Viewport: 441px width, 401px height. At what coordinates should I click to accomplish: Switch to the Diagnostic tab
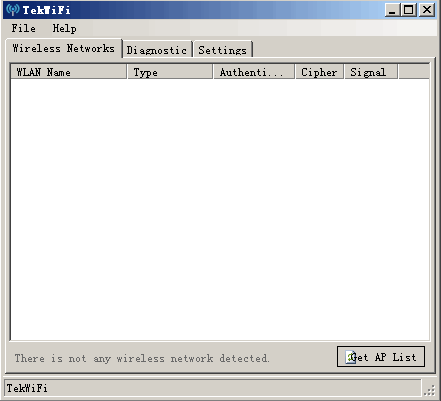click(157, 50)
